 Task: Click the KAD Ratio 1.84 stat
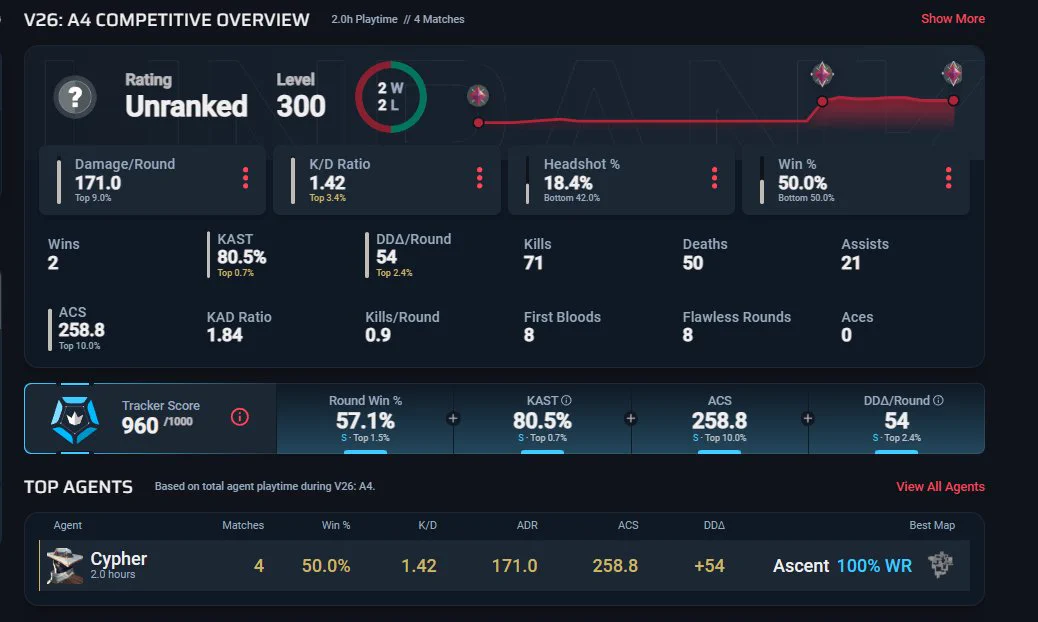click(239, 326)
